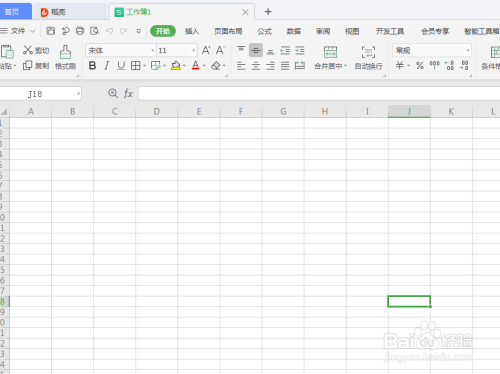Image resolution: width=500 pixels, height=374 pixels.
Task: Click the Borders grid icon
Action: click(x=135, y=66)
